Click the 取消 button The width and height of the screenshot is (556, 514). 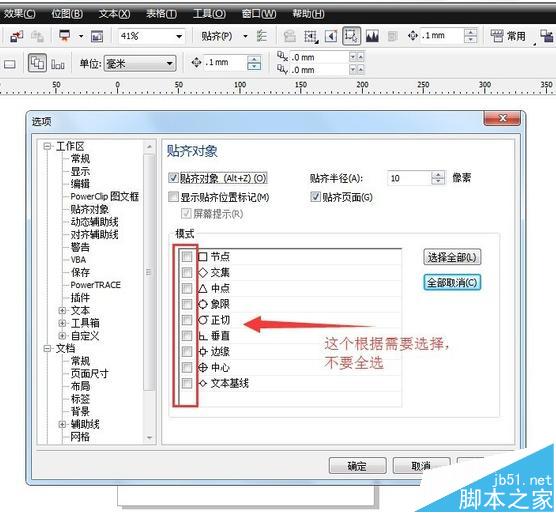(x=421, y=465)
